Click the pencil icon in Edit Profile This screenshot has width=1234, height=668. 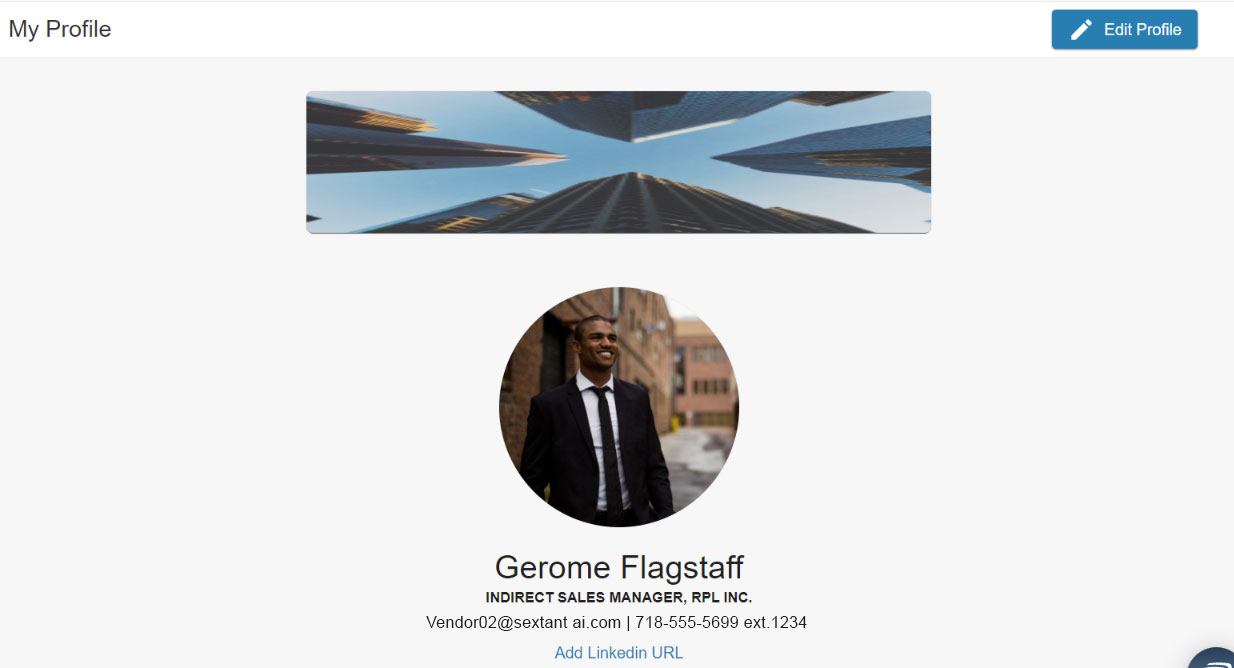pyautogui.click(x=1081, y=30)
